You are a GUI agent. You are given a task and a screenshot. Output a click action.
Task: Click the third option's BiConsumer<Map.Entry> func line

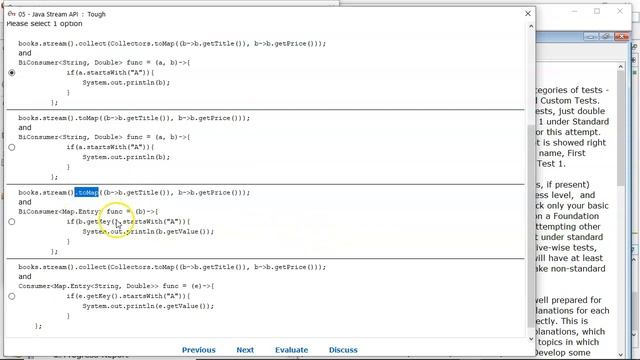88,211
